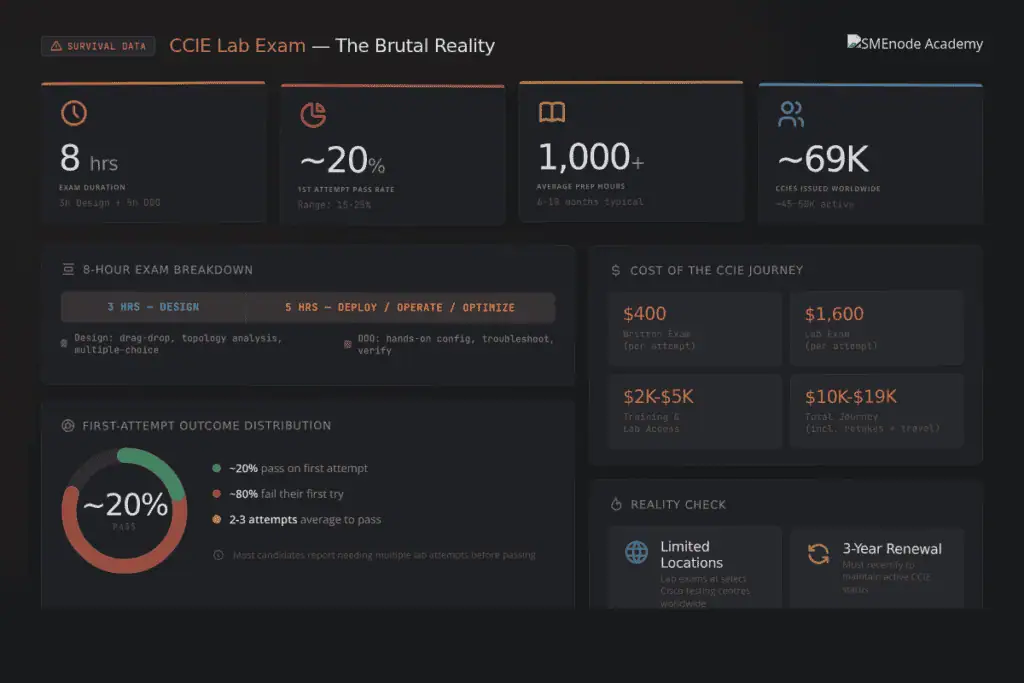Screen dimensions: 1024x683
Task: Click the $400 Written Exam cost card
Action: (695, 328)
